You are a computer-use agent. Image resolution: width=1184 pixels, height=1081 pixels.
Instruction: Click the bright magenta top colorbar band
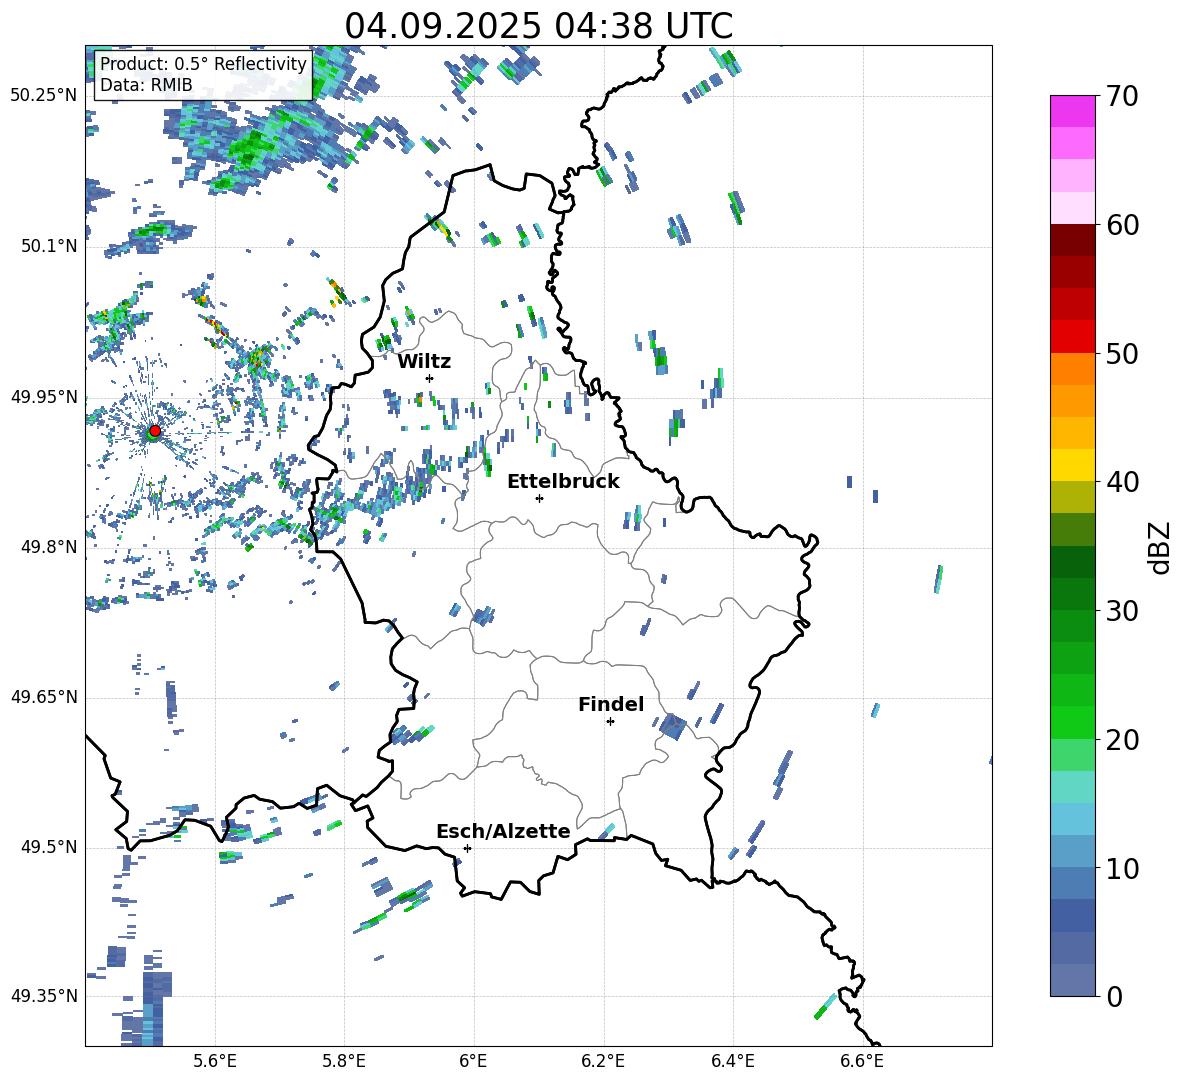coord(1072,111)
